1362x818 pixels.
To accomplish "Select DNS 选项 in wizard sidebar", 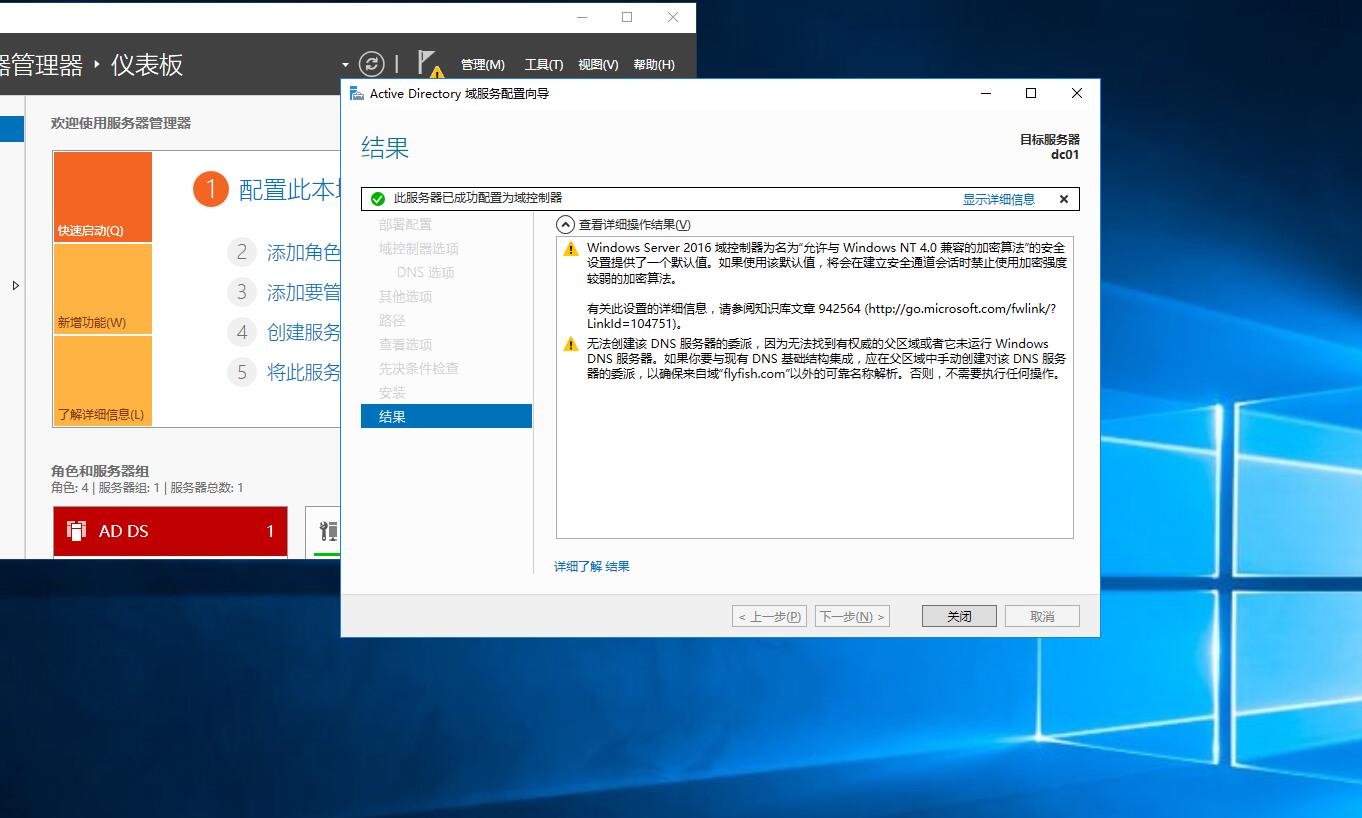I will pyautogui.click(x=425, y=272).
